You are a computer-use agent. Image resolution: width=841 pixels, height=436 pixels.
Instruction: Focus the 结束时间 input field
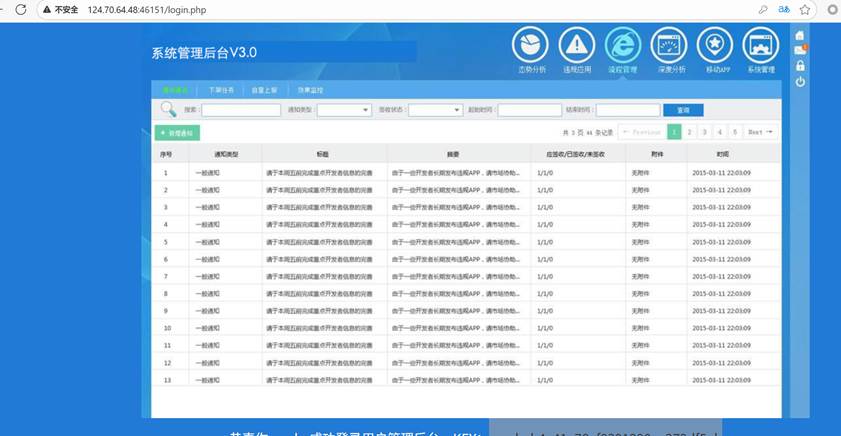(628, 110)
